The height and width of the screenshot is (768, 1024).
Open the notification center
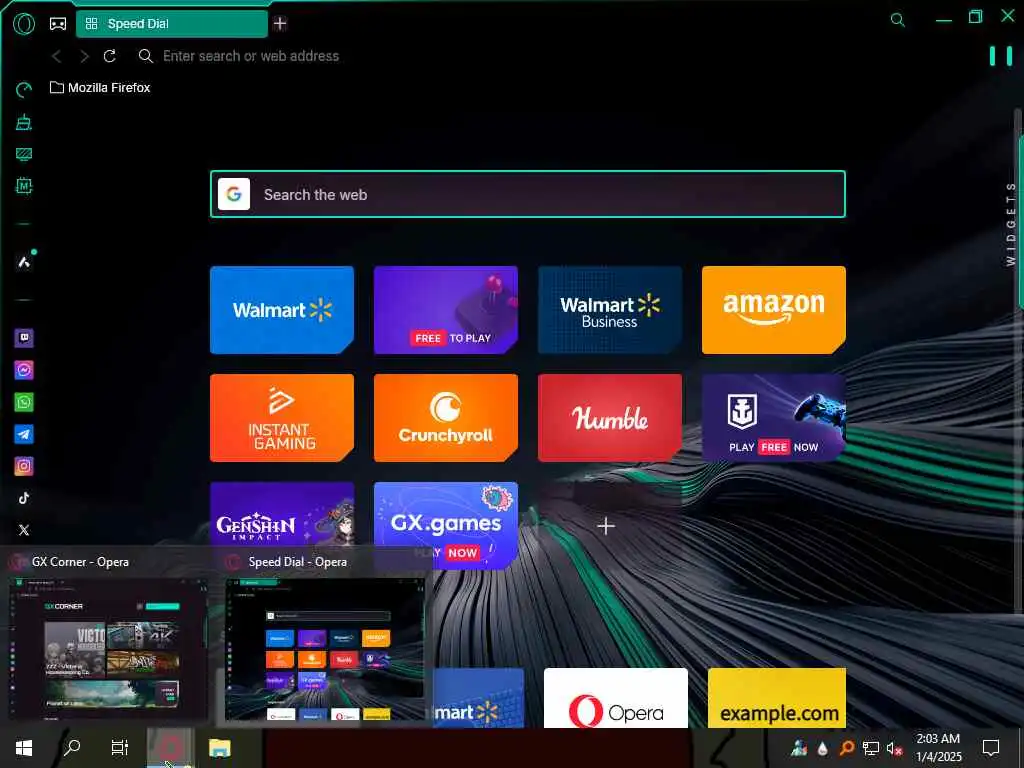991,748
